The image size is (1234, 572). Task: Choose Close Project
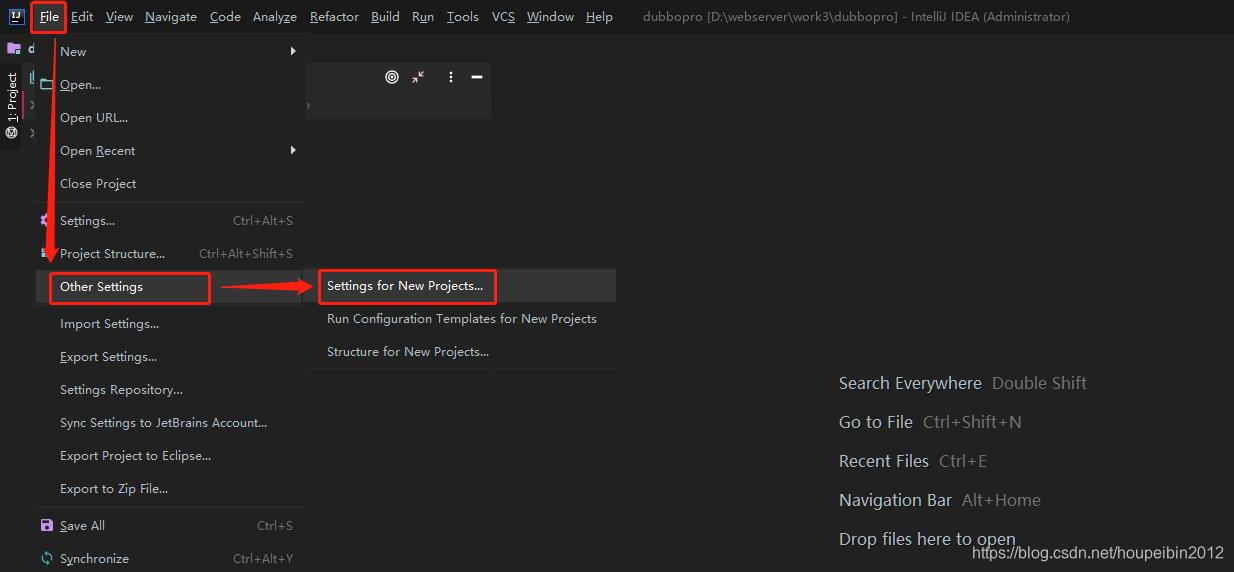pos(170,184)
